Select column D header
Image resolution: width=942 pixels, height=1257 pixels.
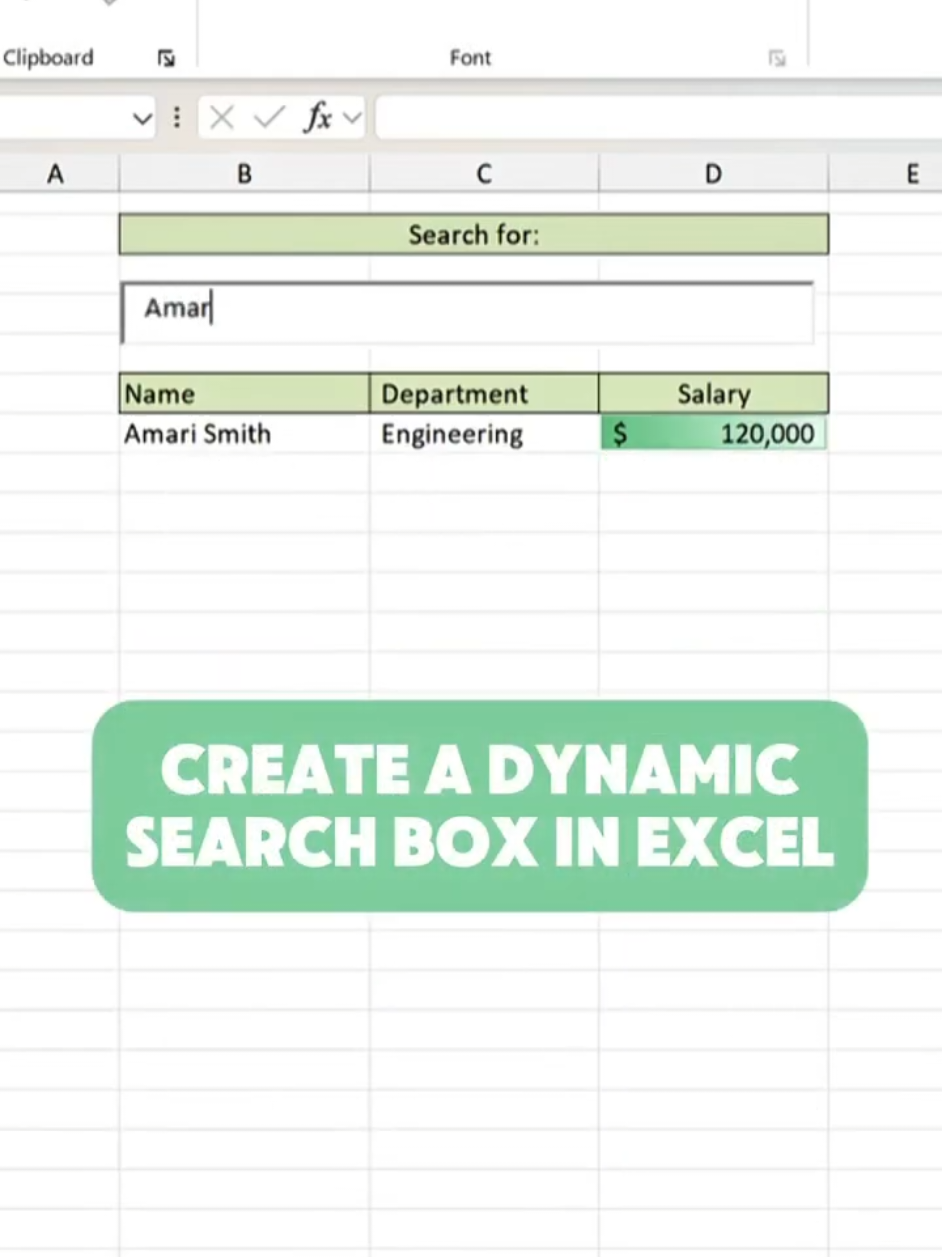[x=713, y=174]
